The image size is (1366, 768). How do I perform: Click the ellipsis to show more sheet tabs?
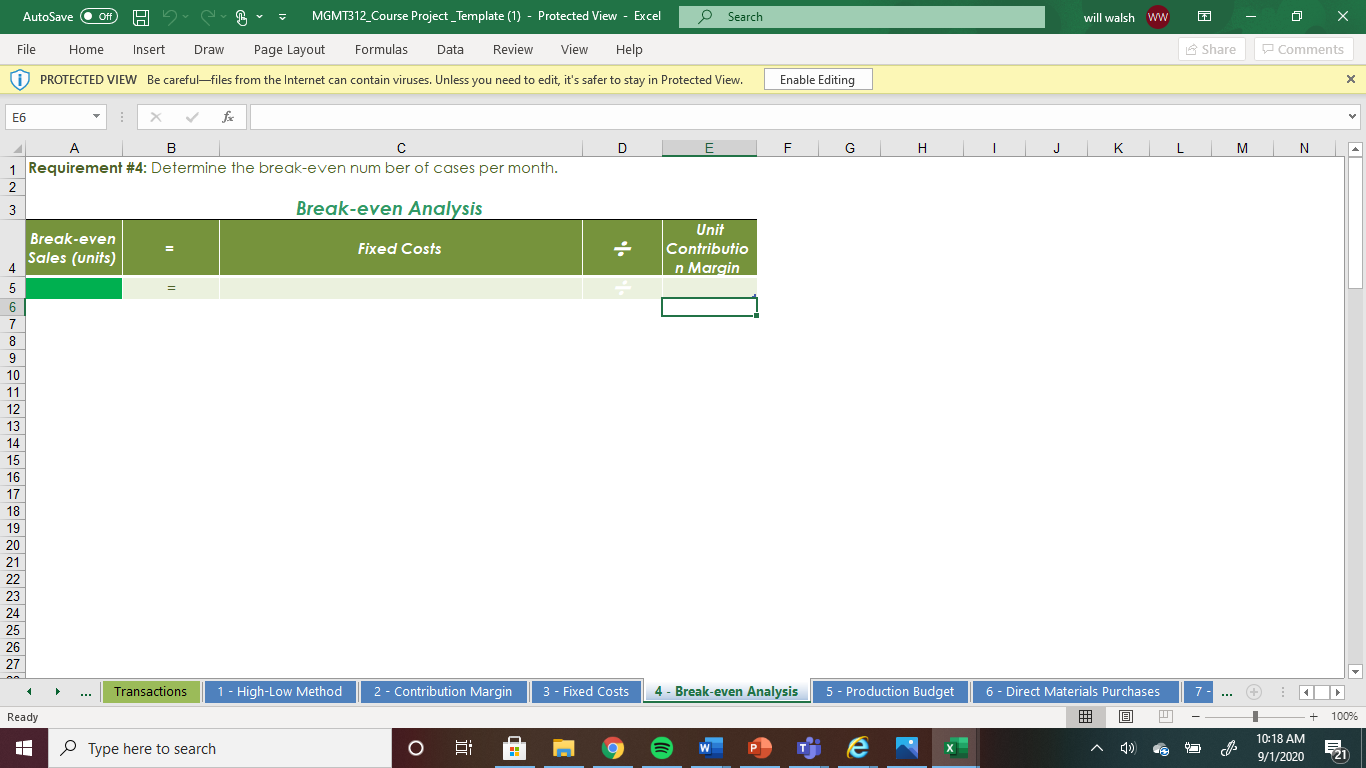pos(86,691)
